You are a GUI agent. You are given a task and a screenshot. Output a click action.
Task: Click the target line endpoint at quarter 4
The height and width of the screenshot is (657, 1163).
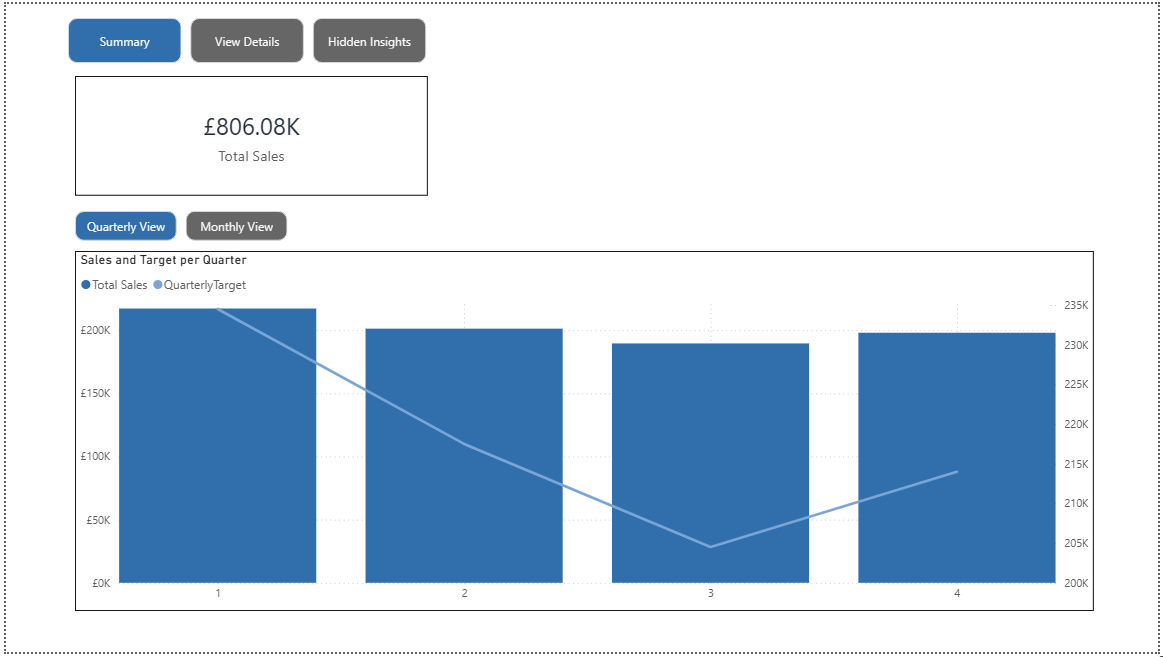957,471
